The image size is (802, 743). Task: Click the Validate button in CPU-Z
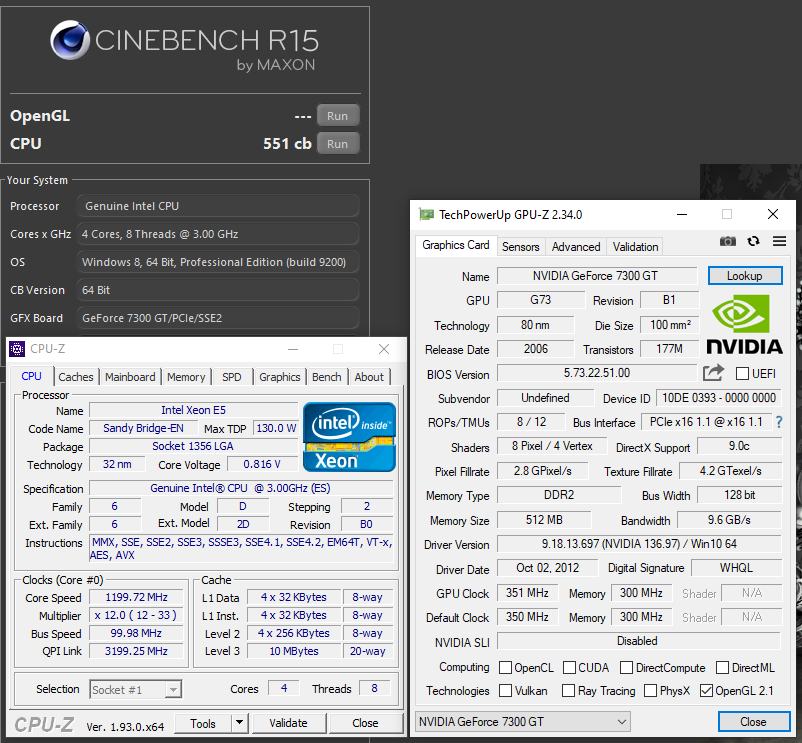click(x=288, y=723)
